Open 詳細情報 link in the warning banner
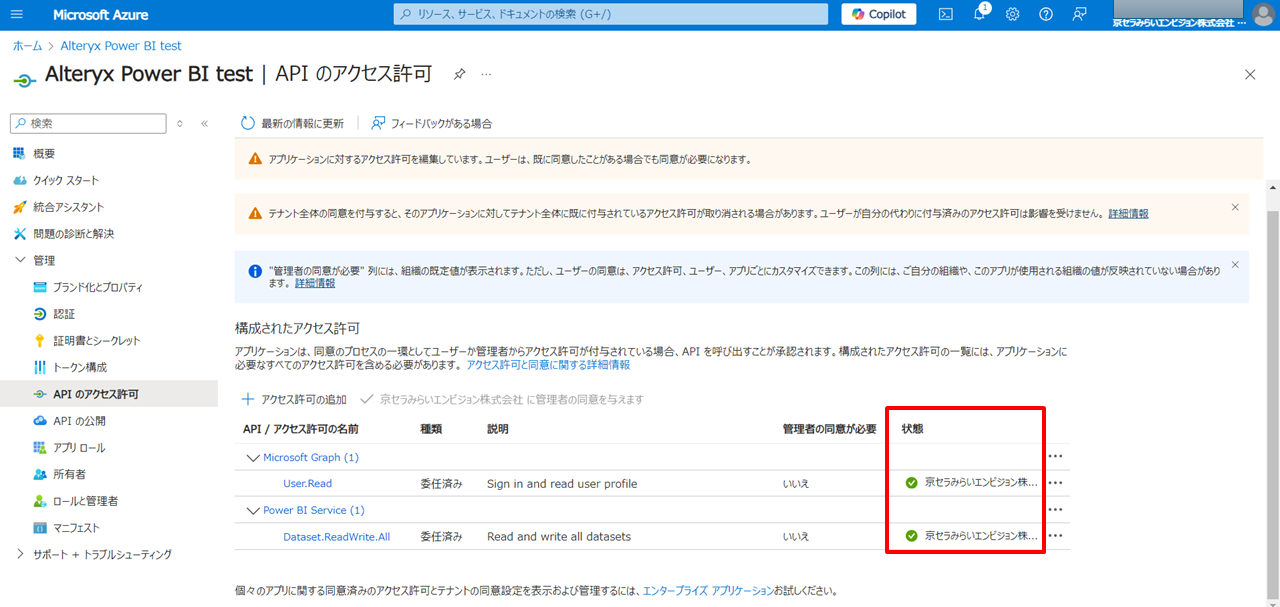 (x=1128, y=214)
